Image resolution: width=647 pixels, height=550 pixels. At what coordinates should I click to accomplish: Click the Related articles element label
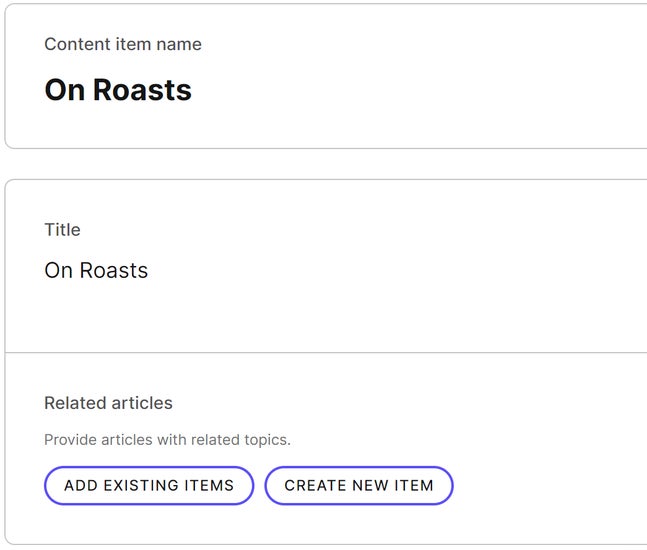109,403
